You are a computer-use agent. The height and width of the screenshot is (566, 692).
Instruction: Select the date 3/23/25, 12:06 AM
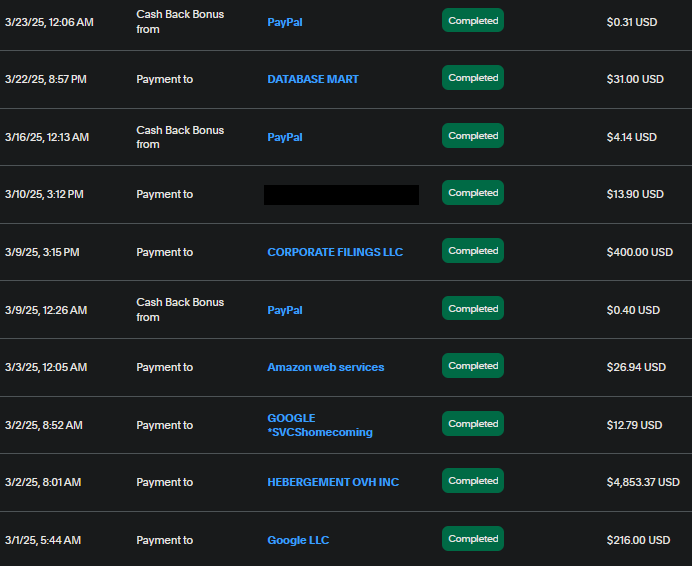[49, 22]
